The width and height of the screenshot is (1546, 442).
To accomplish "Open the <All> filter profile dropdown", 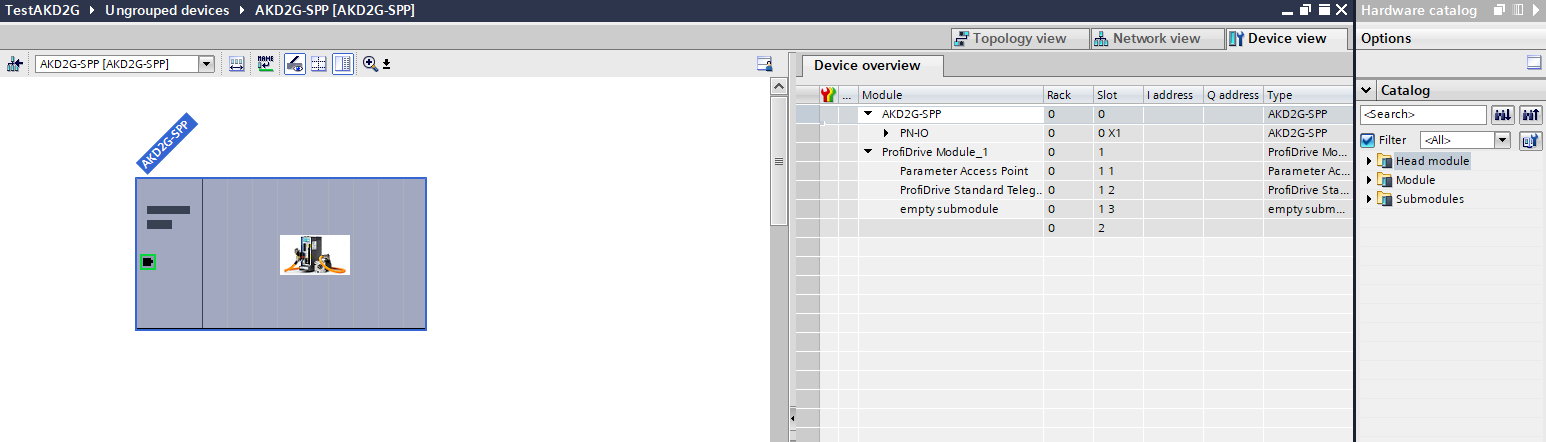I will [x=1502, y=140].
